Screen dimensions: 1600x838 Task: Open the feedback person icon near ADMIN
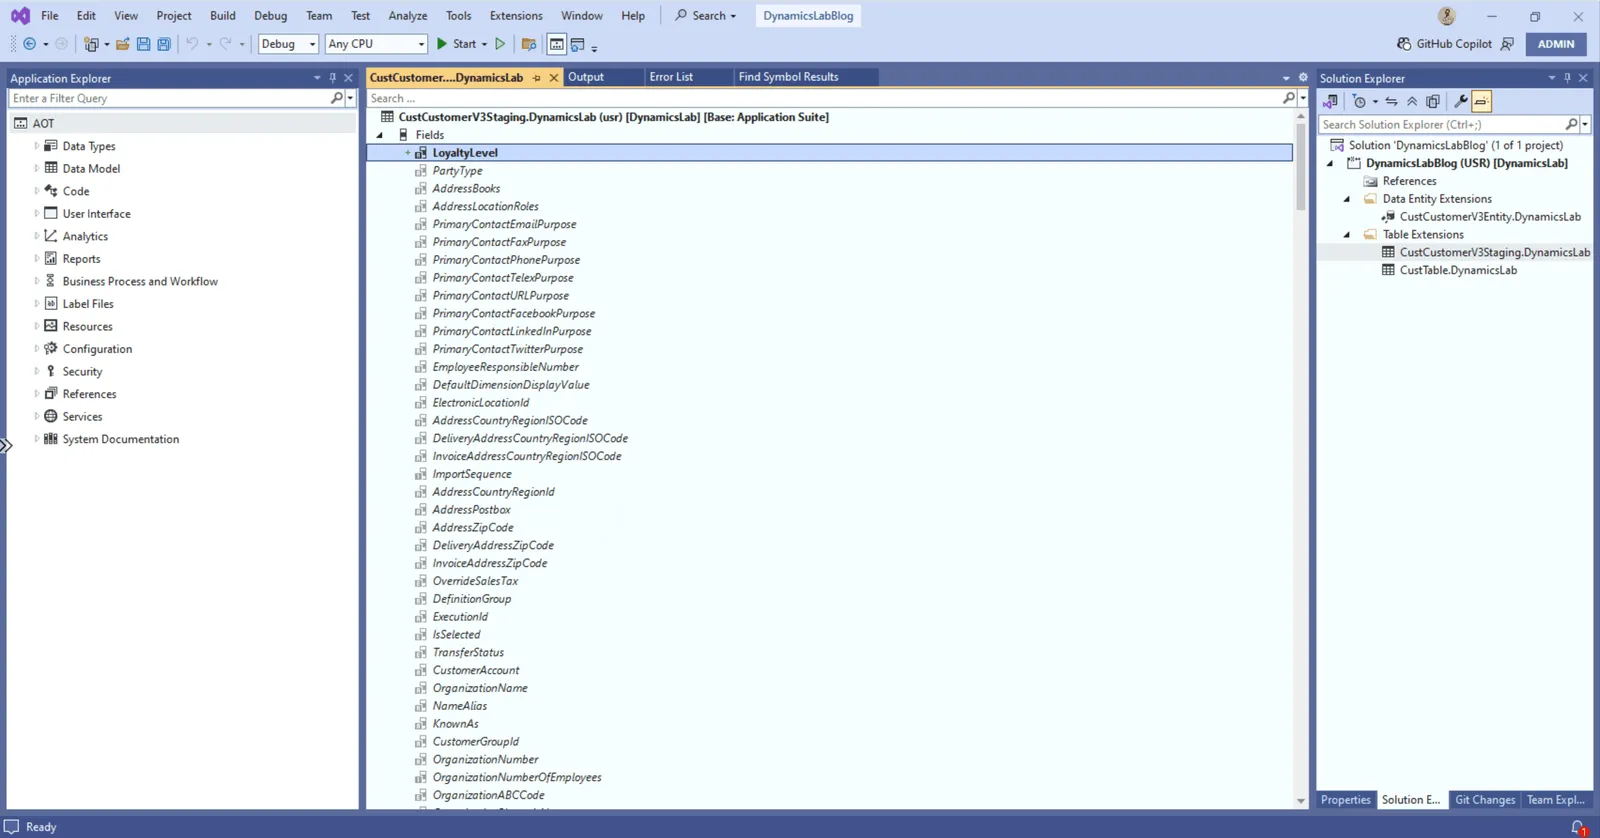click(1507, 44)
